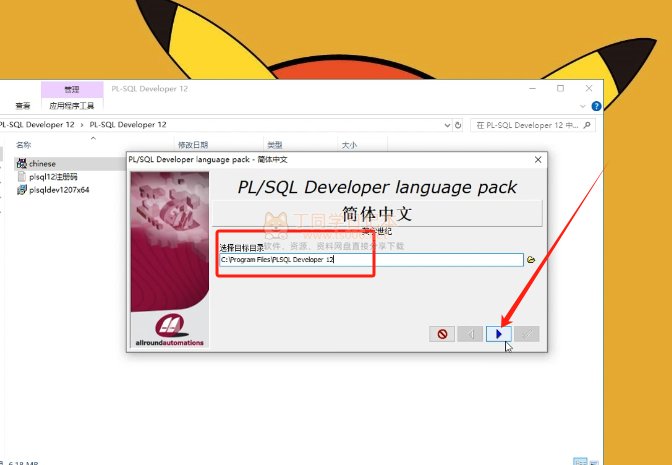Sort files by 大小 column header
The image size is (672, 465).
pos(349,145)
